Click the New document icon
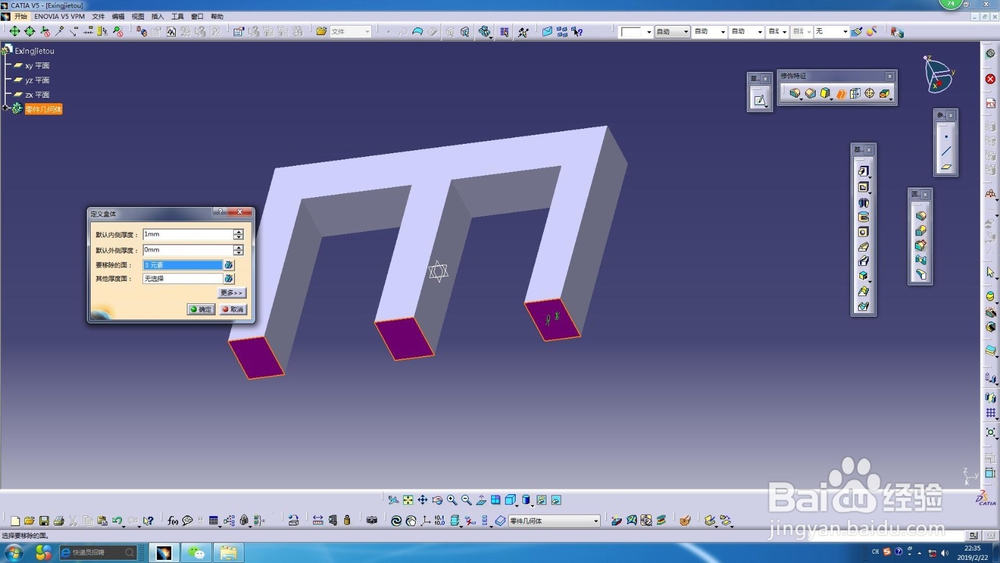The height and width of the screenshot is (563, 1000). (x=15, y=521)
